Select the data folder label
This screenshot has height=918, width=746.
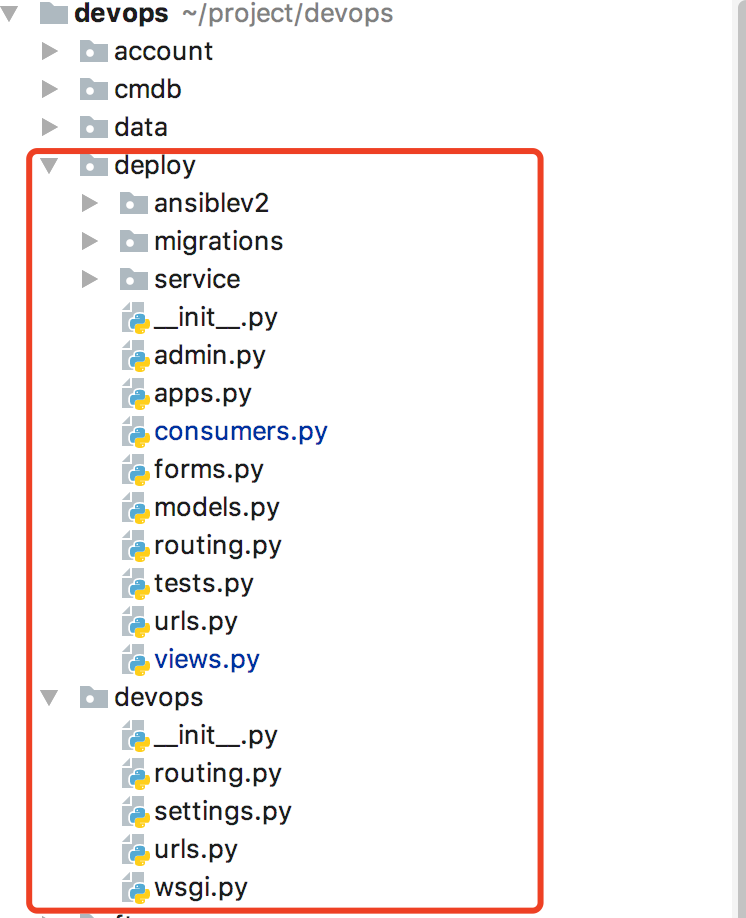click(140, 128)
